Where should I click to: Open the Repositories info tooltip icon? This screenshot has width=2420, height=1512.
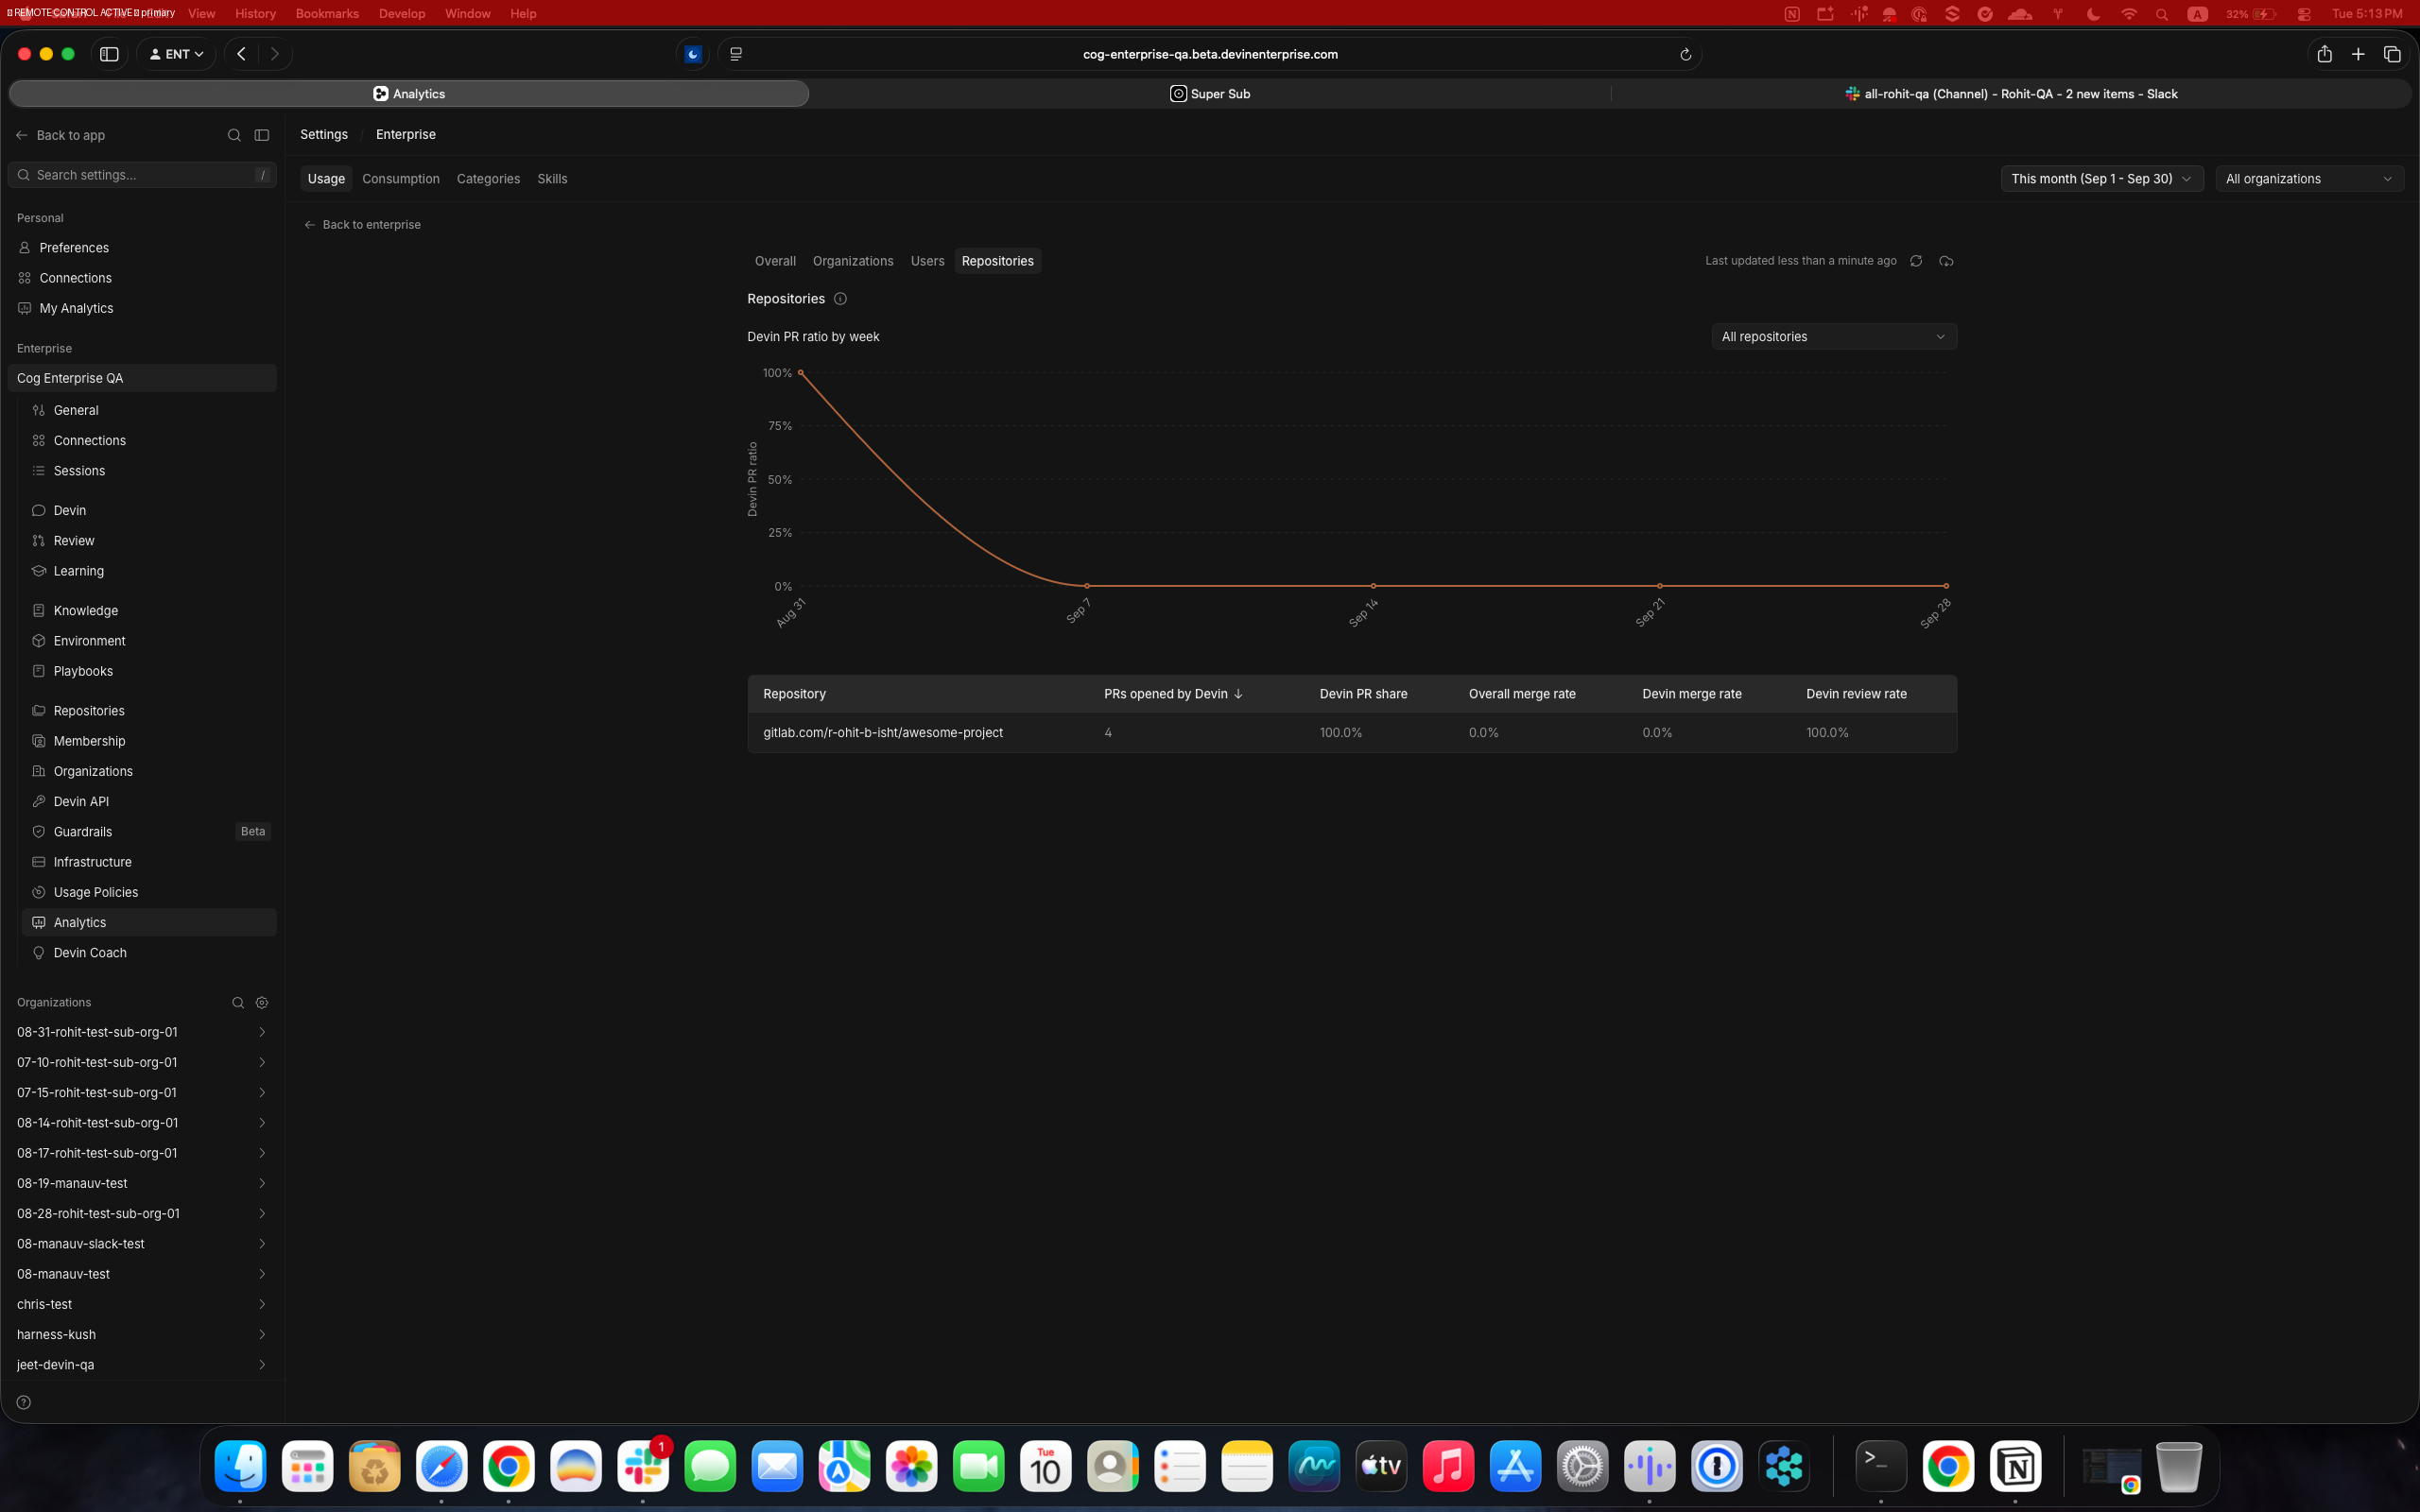tap(840, 299)
